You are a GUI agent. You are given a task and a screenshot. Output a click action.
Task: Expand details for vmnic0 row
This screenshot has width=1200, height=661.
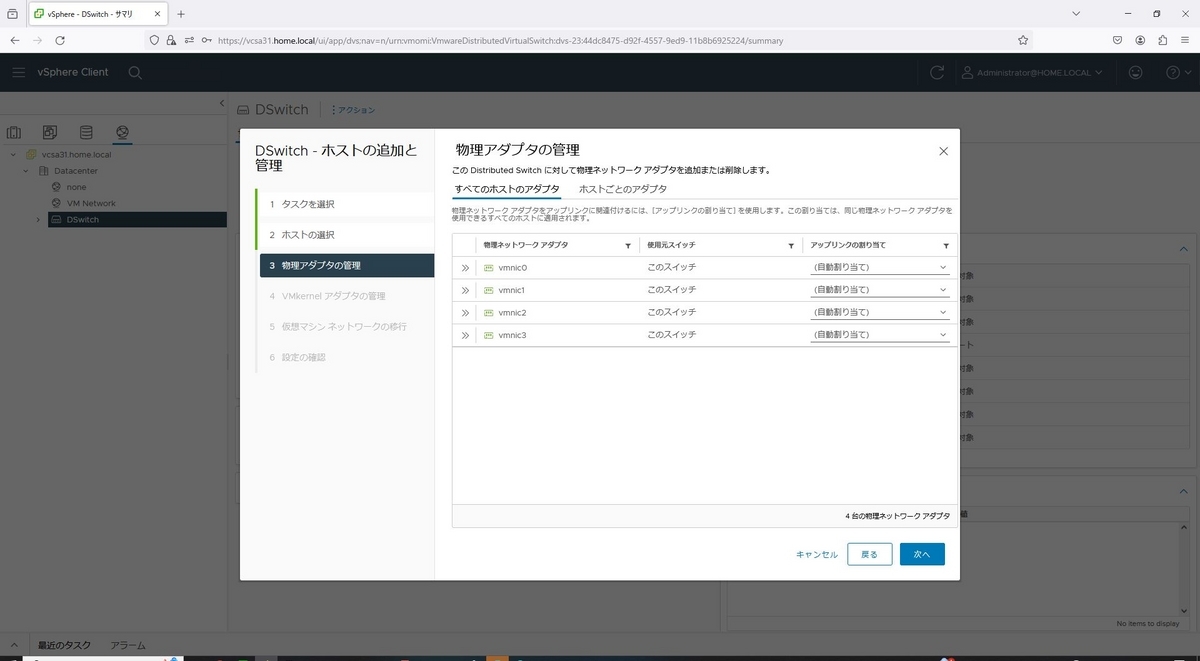pos(465,268)
